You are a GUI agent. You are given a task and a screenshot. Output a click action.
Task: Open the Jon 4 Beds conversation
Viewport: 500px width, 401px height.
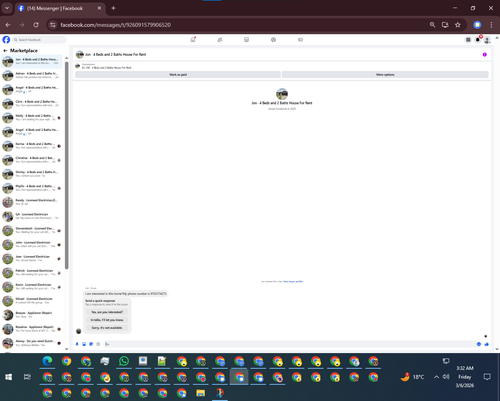(32, 61)
